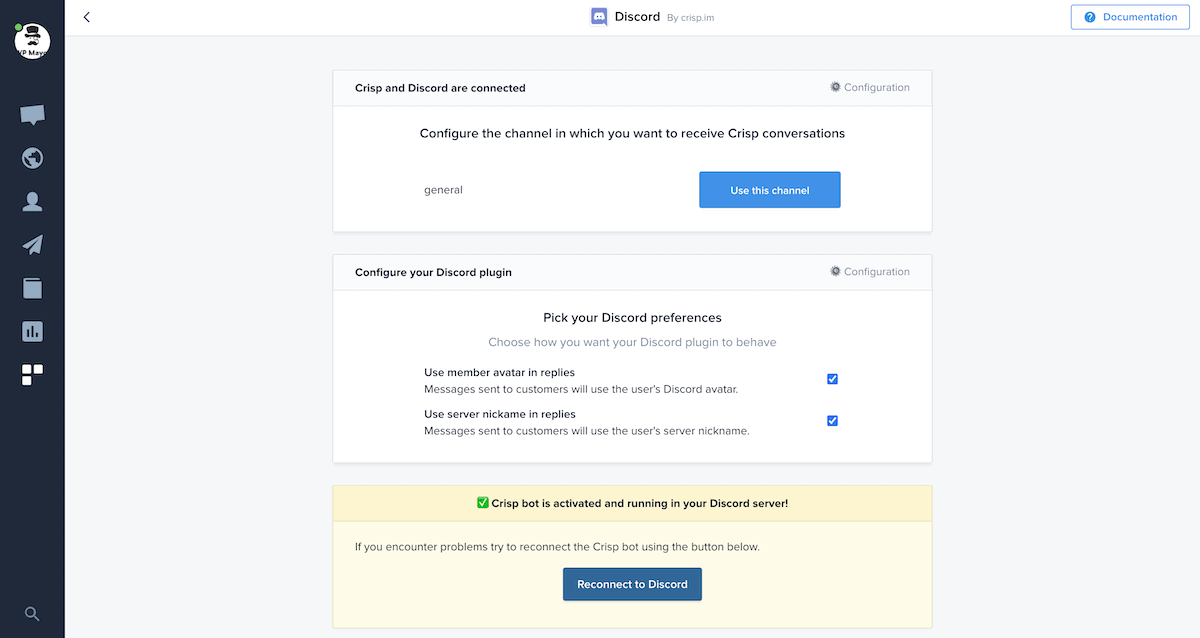Click 'Choose how you want your Discord plugin' subtitle
This screenshot has width=1200, height=638.
tap(632, 342)
